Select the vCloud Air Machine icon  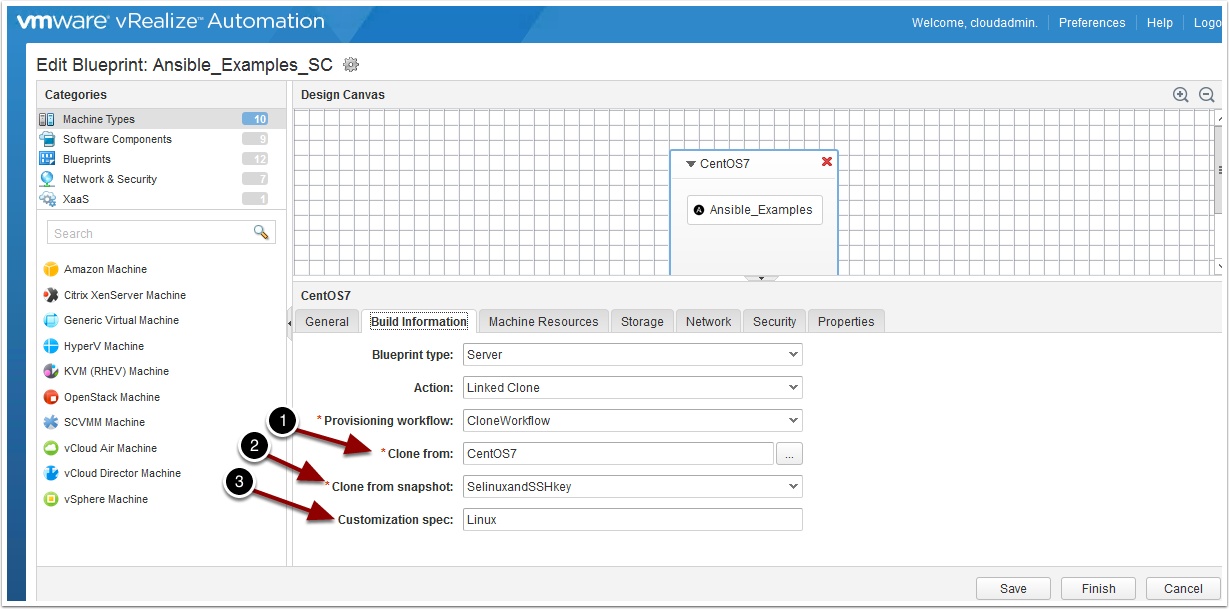pos(51,448)
